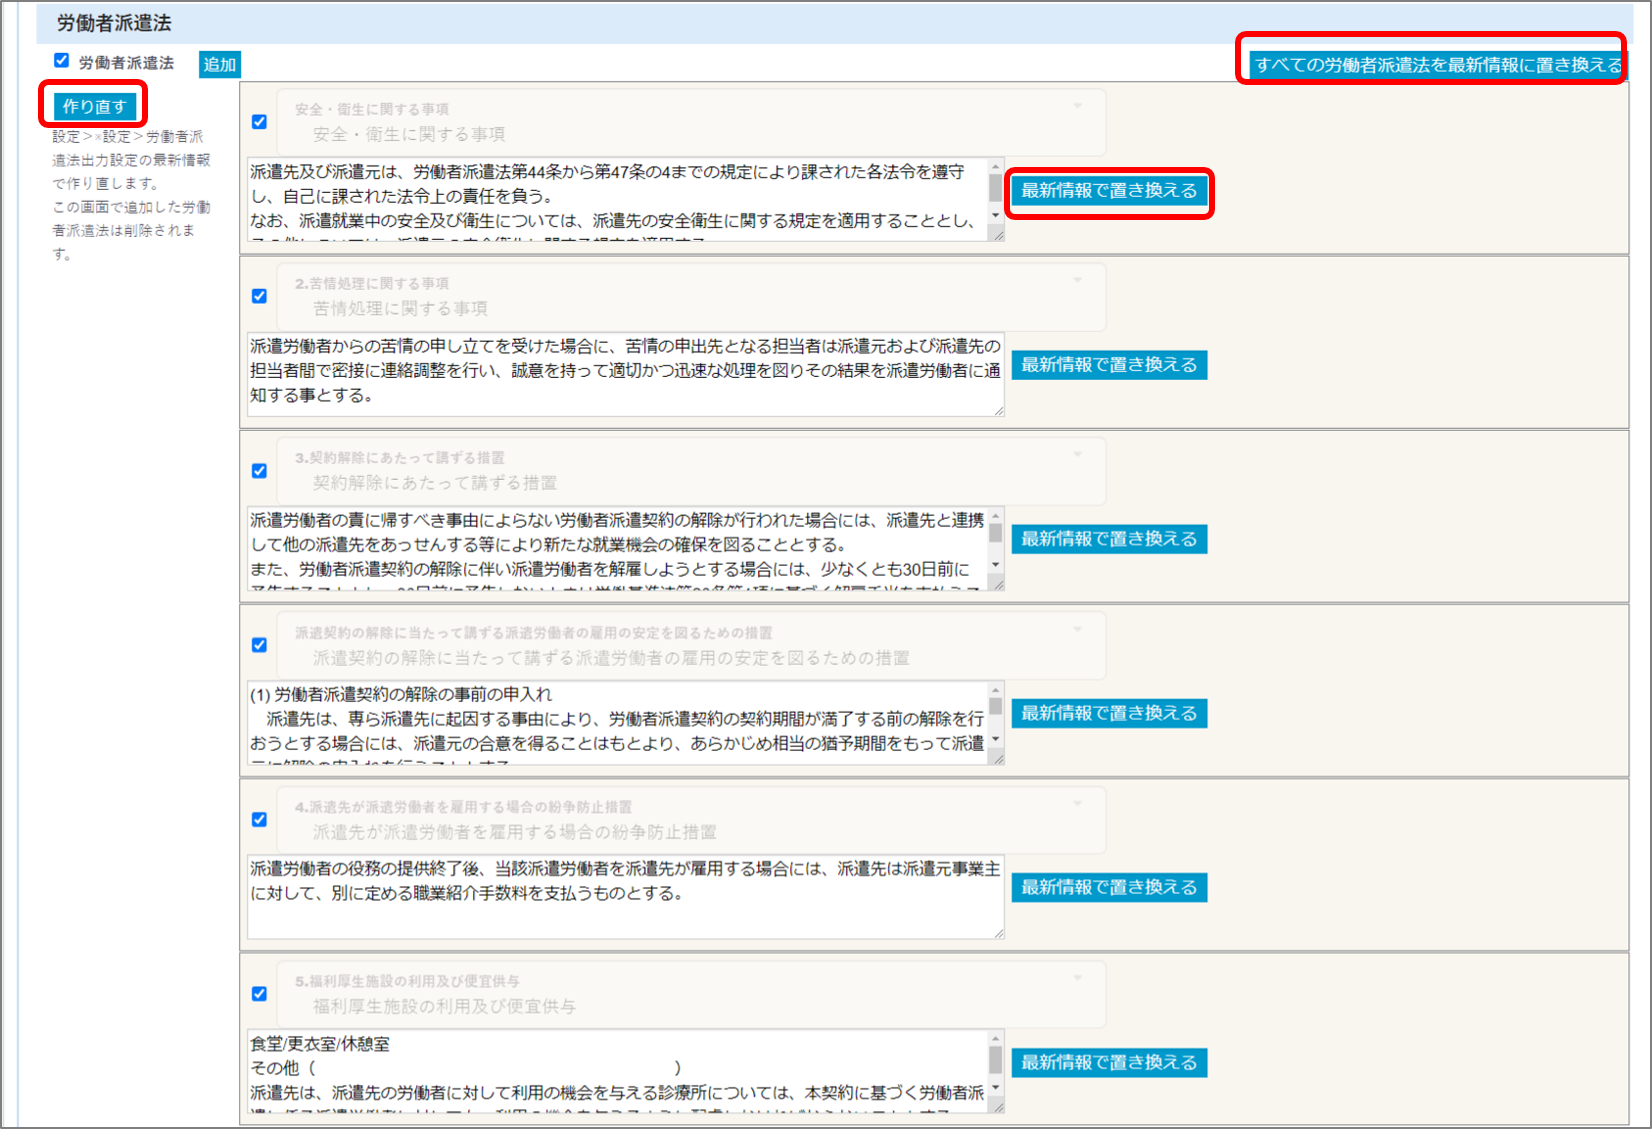Uncheck the 紛争防止措置 checkbox
Screen dimensions: 1652x1129
click(260, 819)
